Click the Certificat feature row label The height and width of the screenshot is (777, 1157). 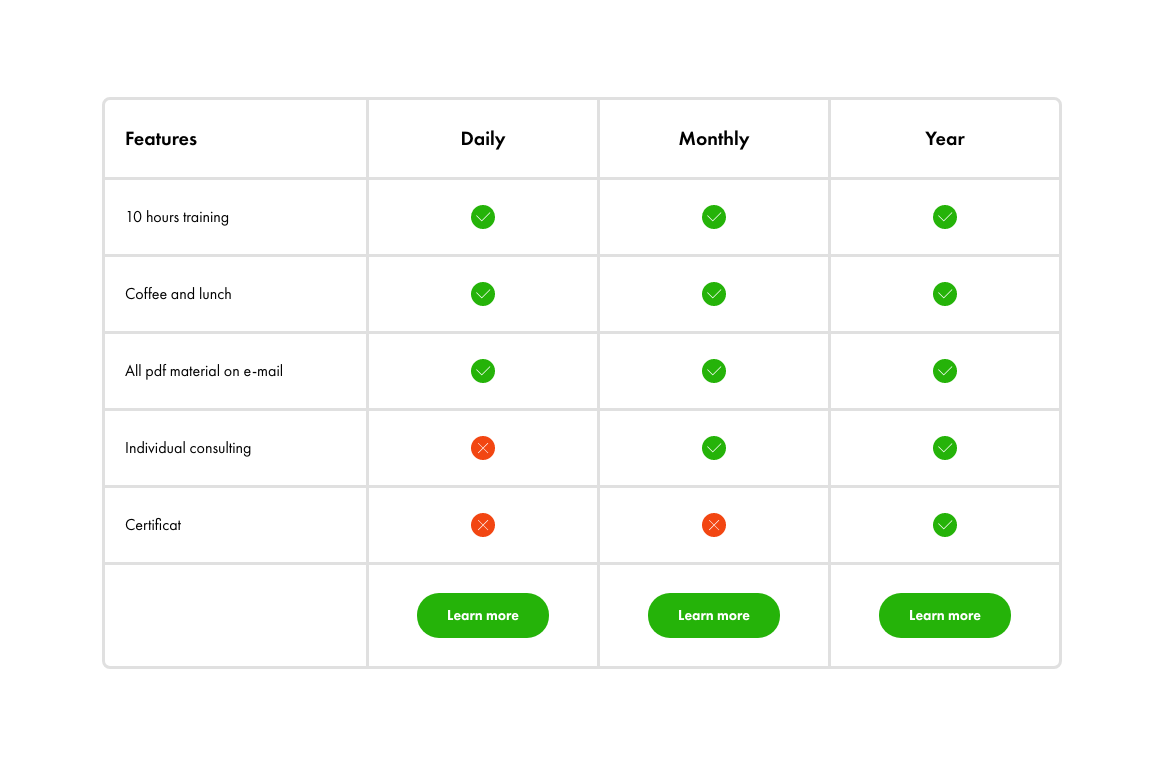point(153,525)
